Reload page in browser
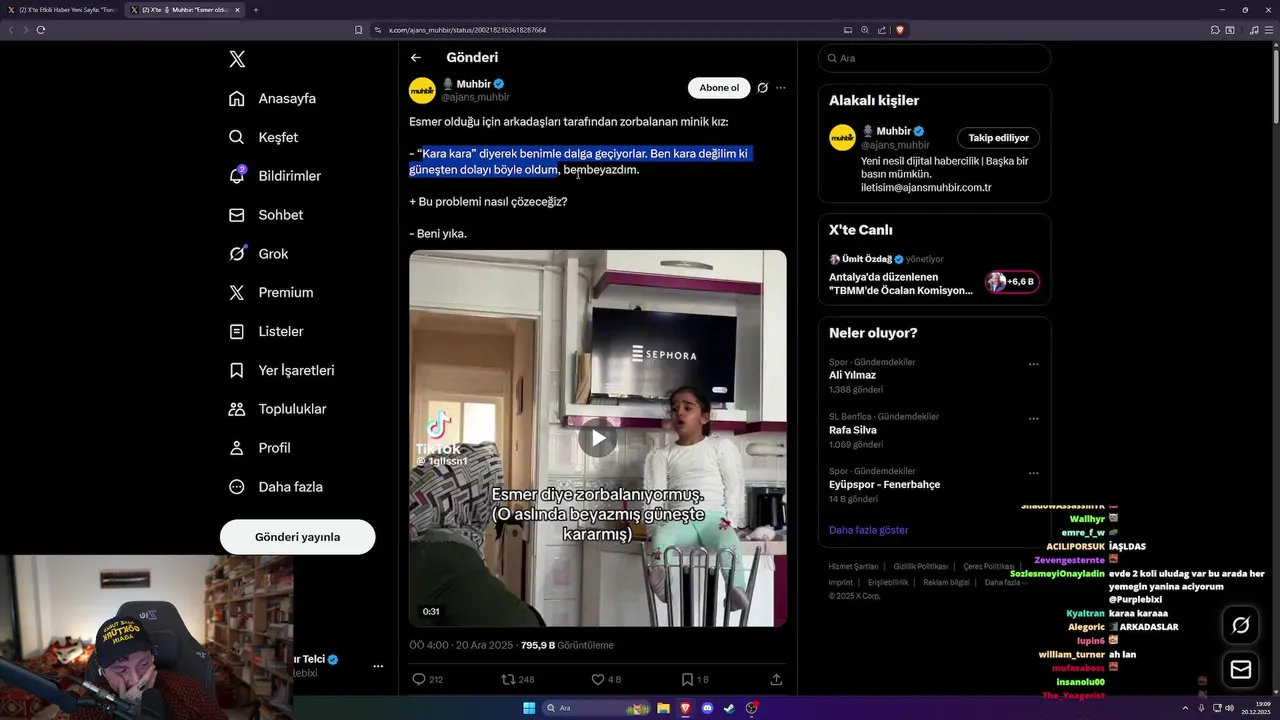The image size is (1280, 720). click(41, 30)
